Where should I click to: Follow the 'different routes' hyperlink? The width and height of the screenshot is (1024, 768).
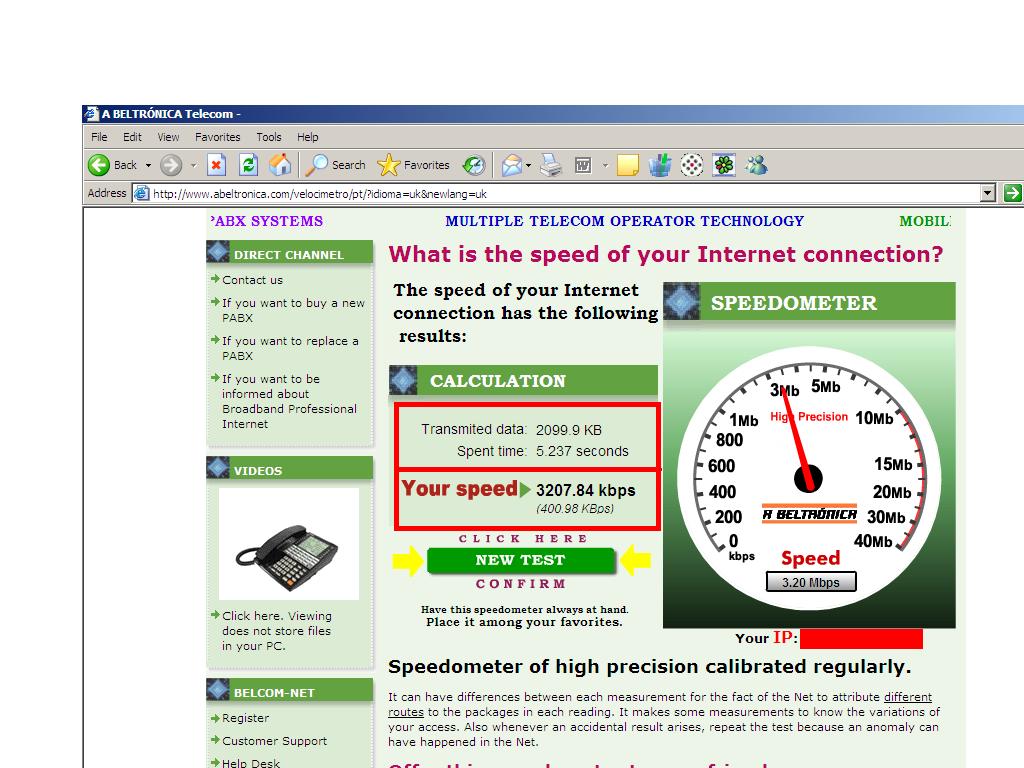point(908,697)
